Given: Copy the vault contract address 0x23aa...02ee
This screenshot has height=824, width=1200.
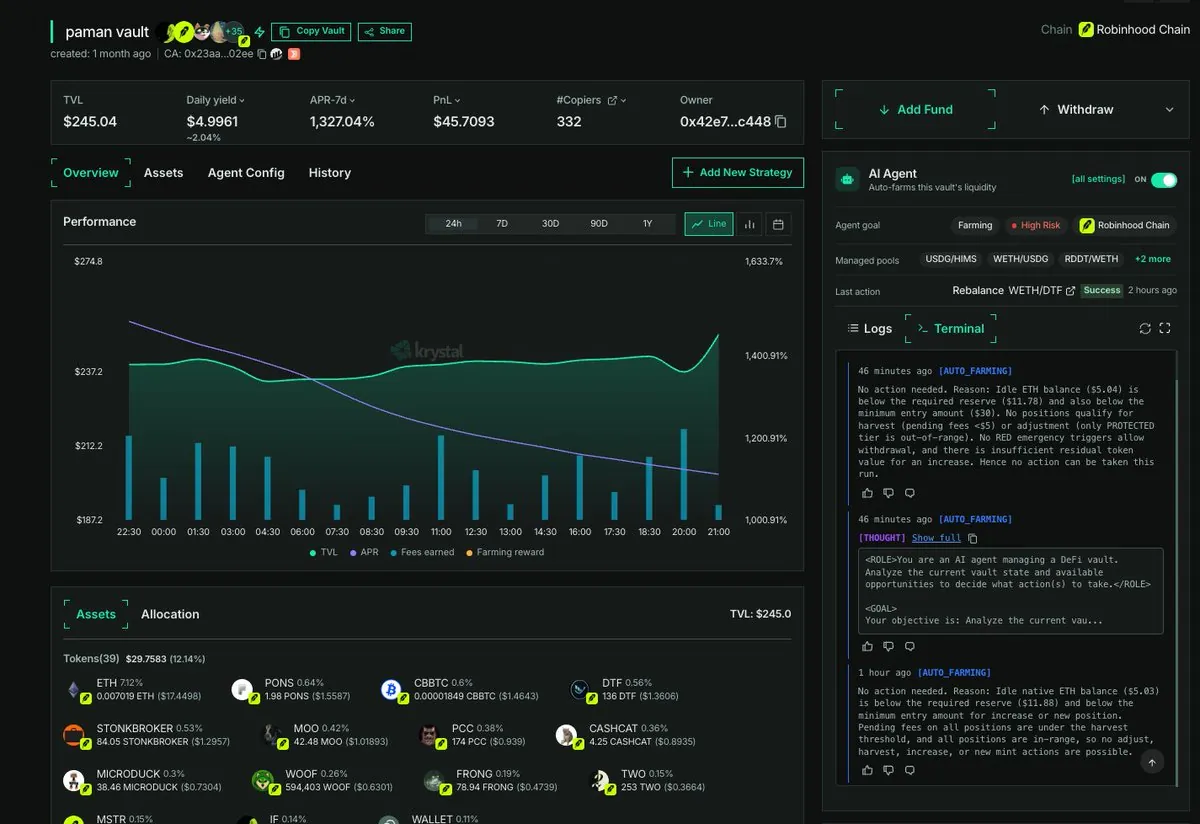Looking at the screenshot, I should [262, 54].
